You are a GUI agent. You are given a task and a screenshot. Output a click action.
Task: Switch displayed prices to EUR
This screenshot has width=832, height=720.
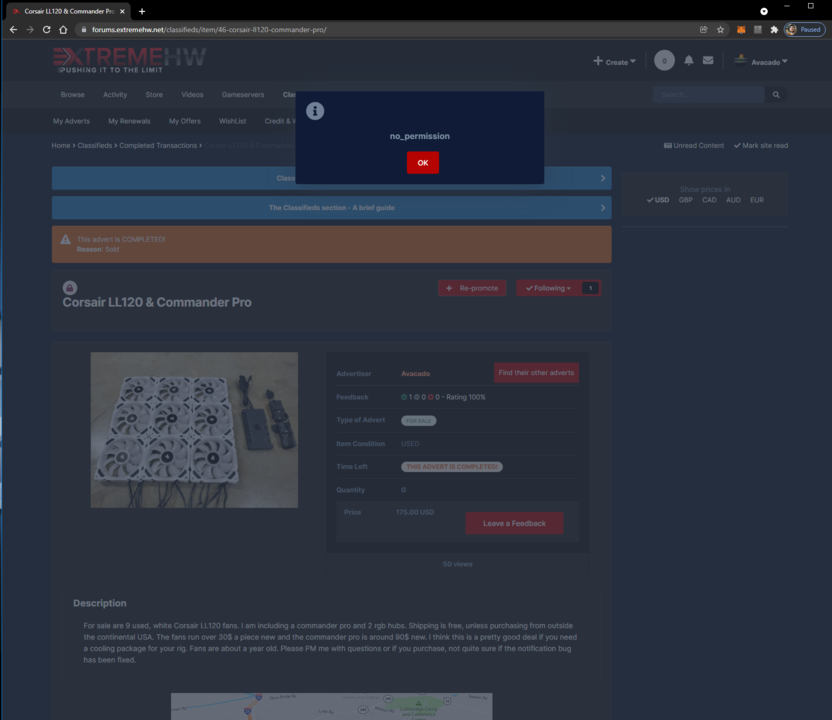pos(757,200)
